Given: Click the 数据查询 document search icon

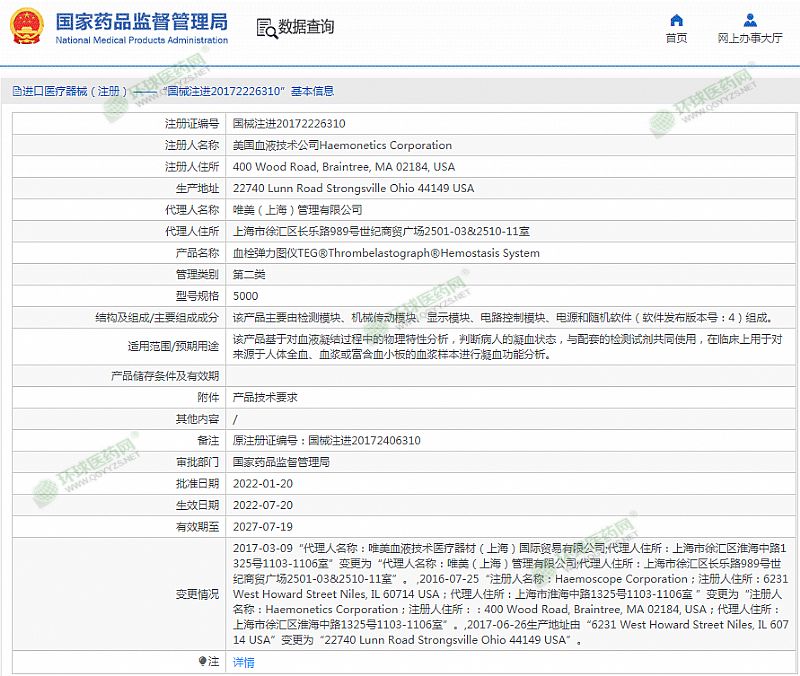Looking at the screenshot, I should pos(264,27).
